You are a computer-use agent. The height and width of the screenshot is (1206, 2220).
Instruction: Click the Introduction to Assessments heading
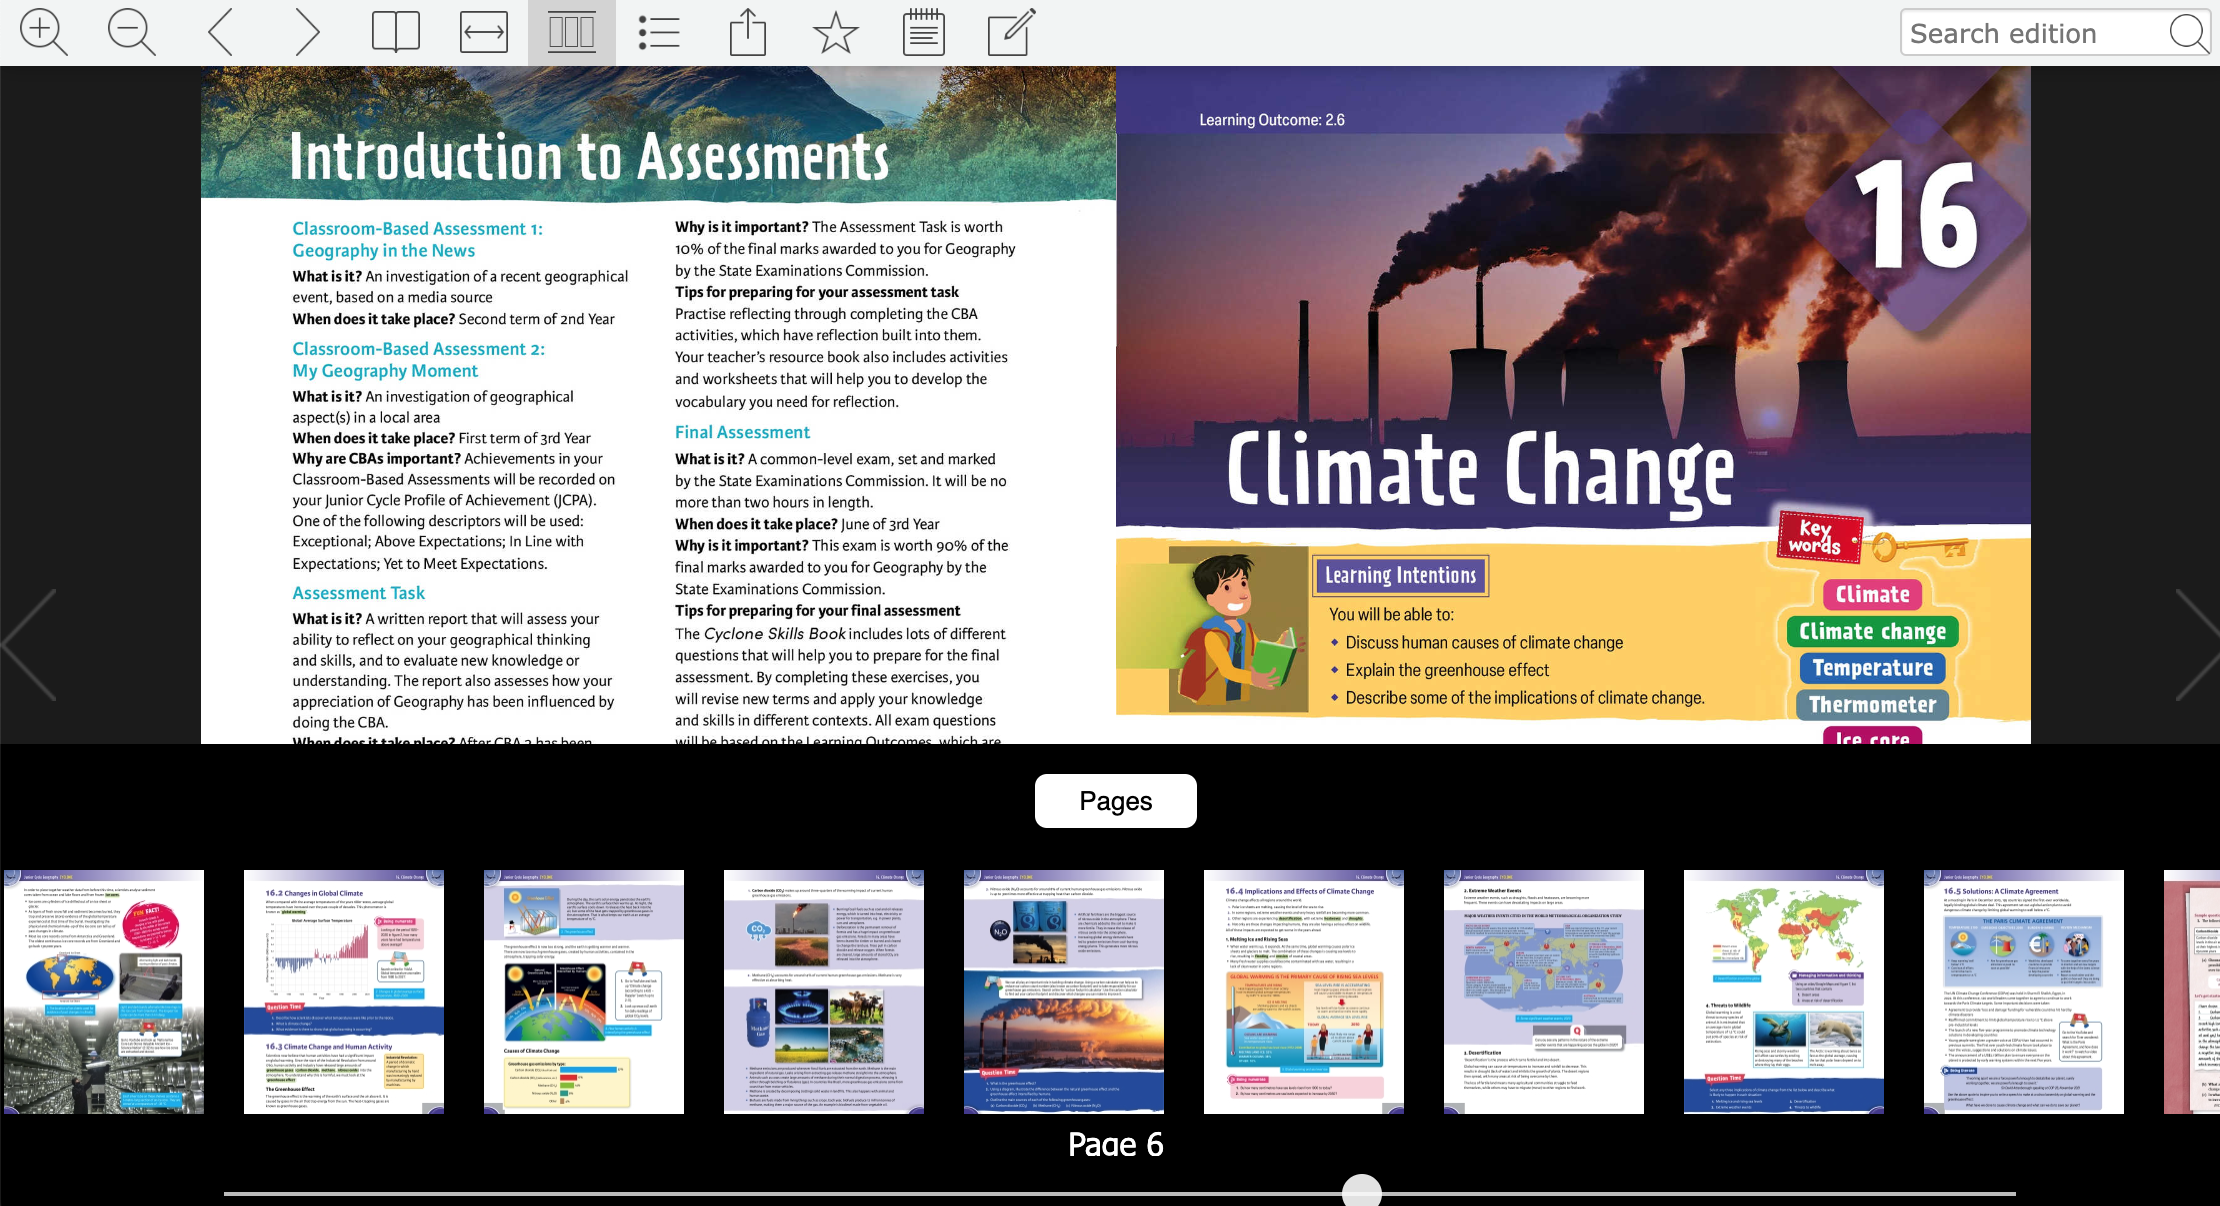[589, 157]
